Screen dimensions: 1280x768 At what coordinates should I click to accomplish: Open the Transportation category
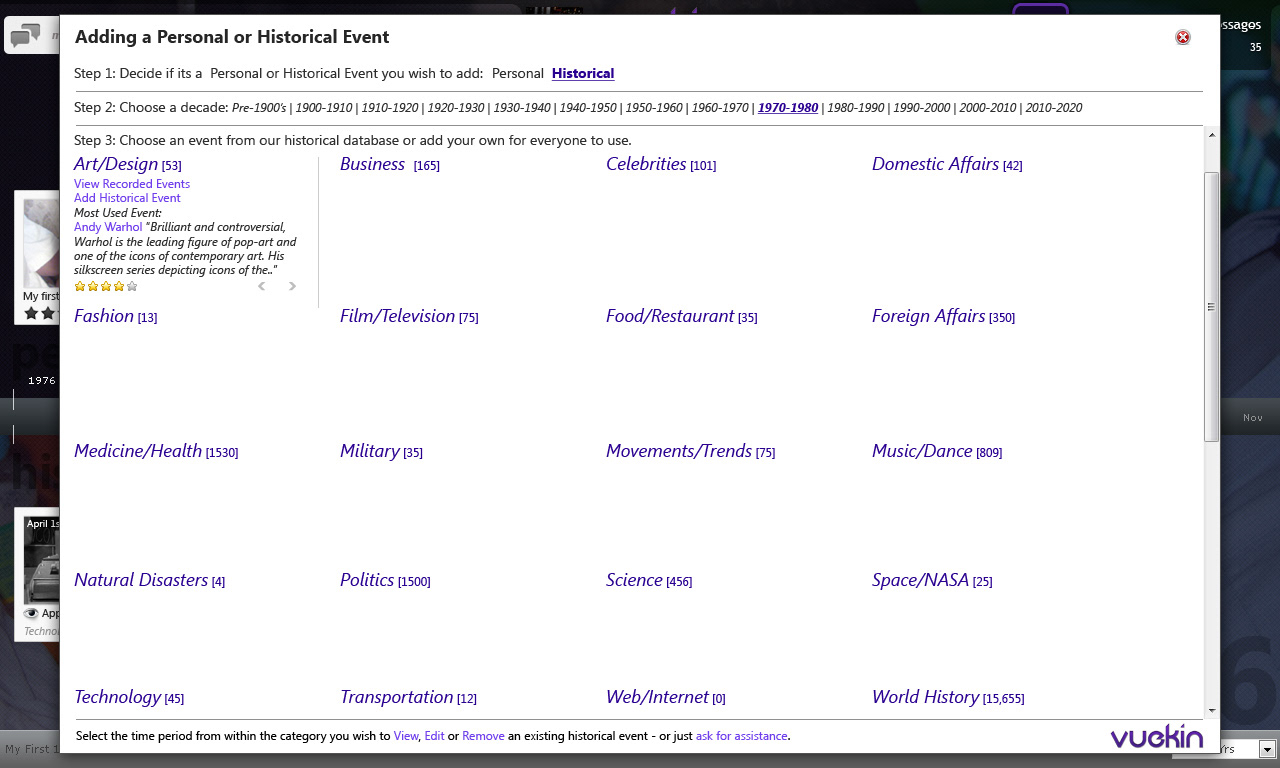(396, 697)
